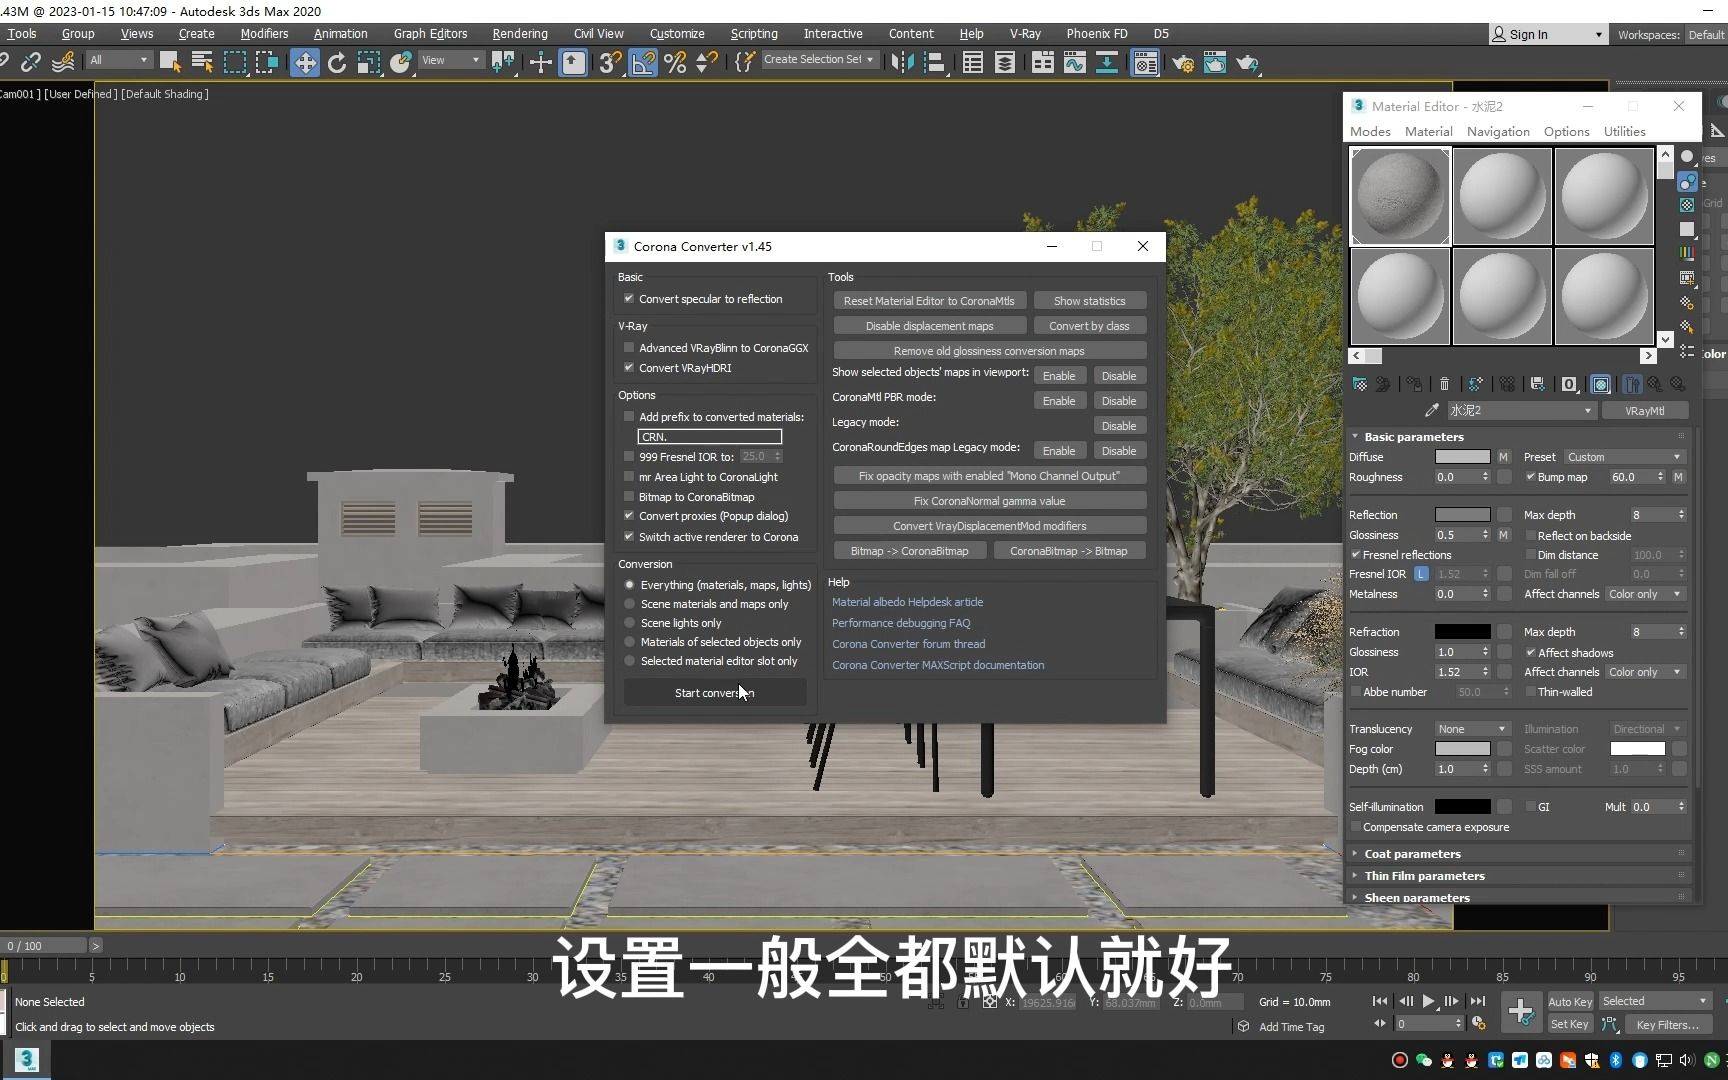This screenshot has height=1080, width=1728.
Task: Toggle 3D Snaps
Action: point(610,63)
